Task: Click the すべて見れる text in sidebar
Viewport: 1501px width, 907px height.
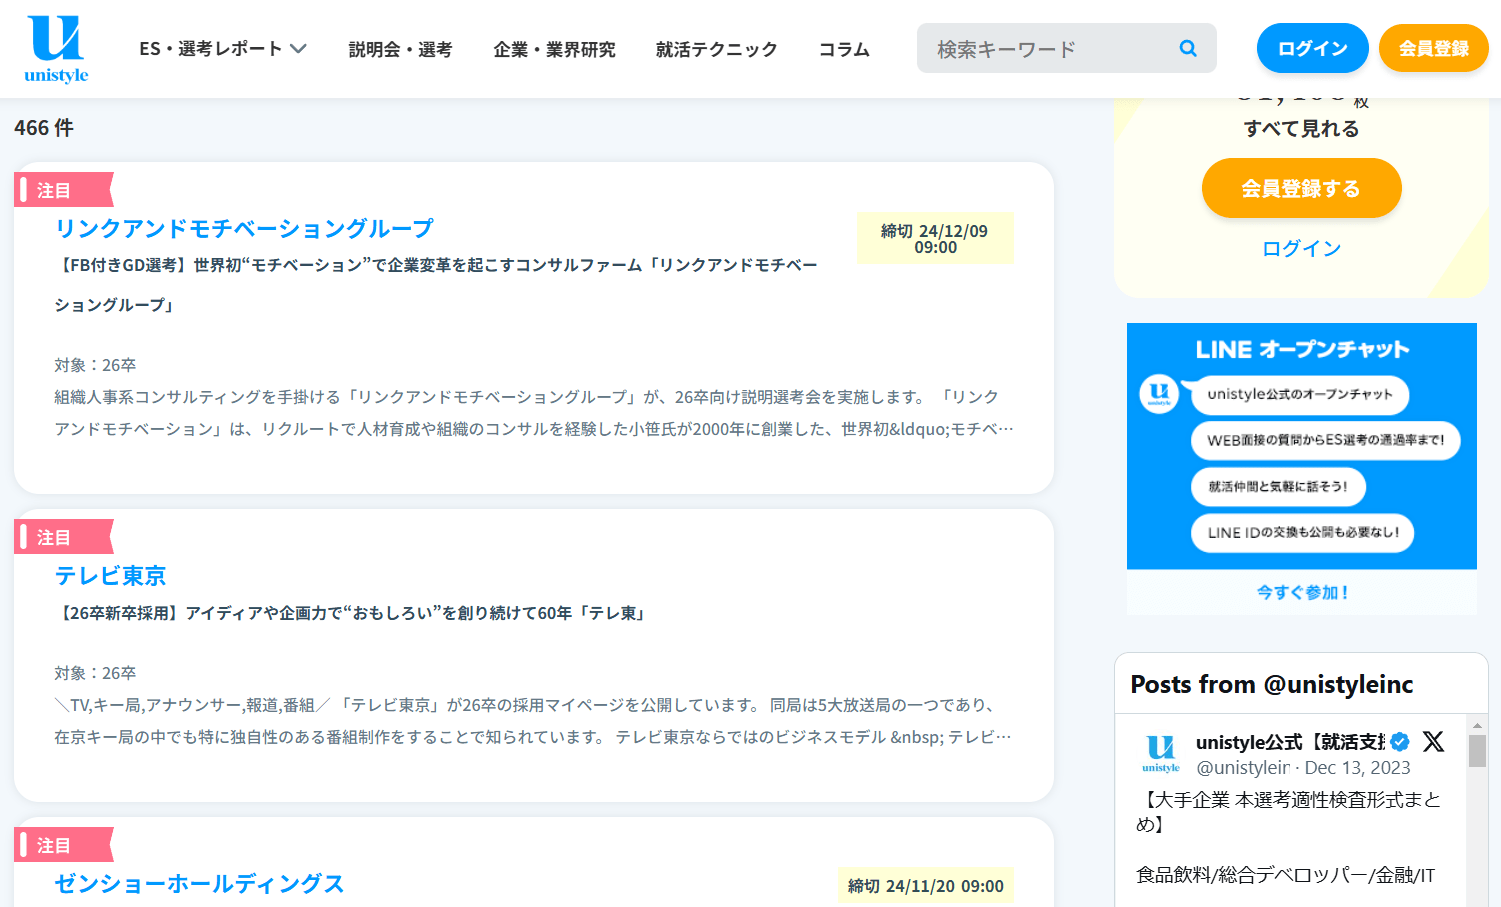Action: pyautogui.click(x=1301, y=128)
